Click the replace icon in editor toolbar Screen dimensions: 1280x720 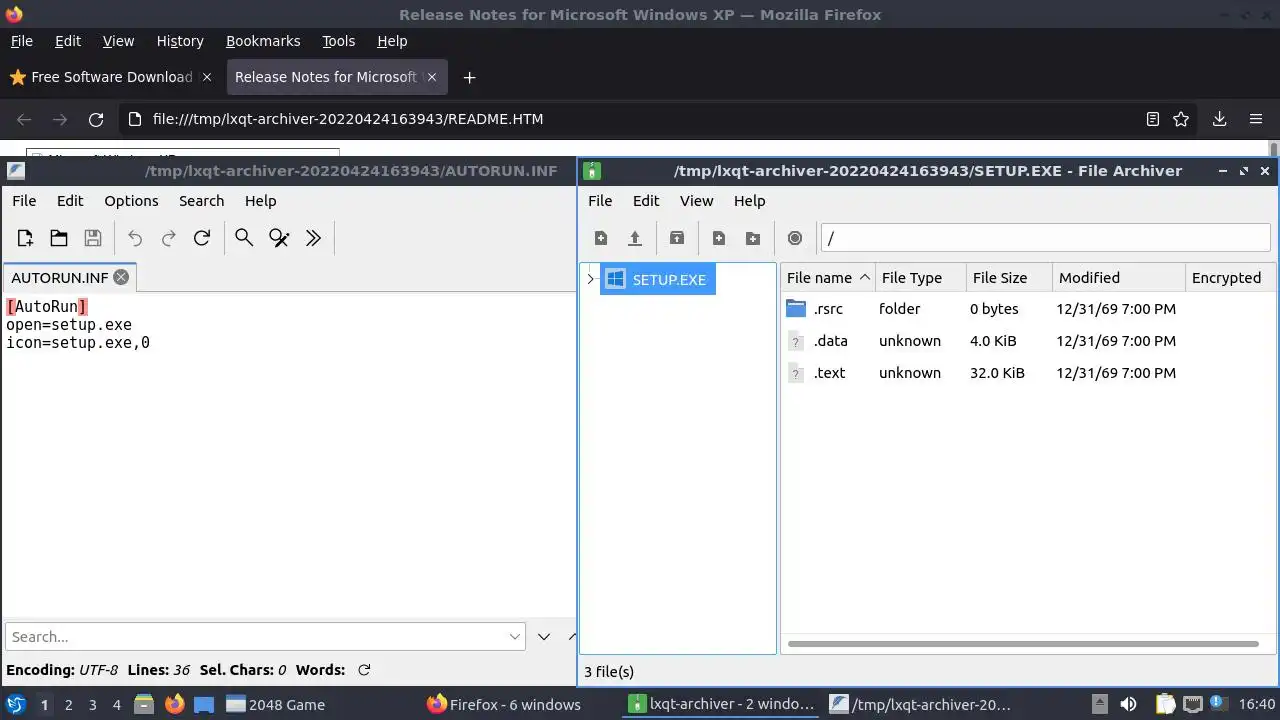pyautogui.click(x=279, y=238)
